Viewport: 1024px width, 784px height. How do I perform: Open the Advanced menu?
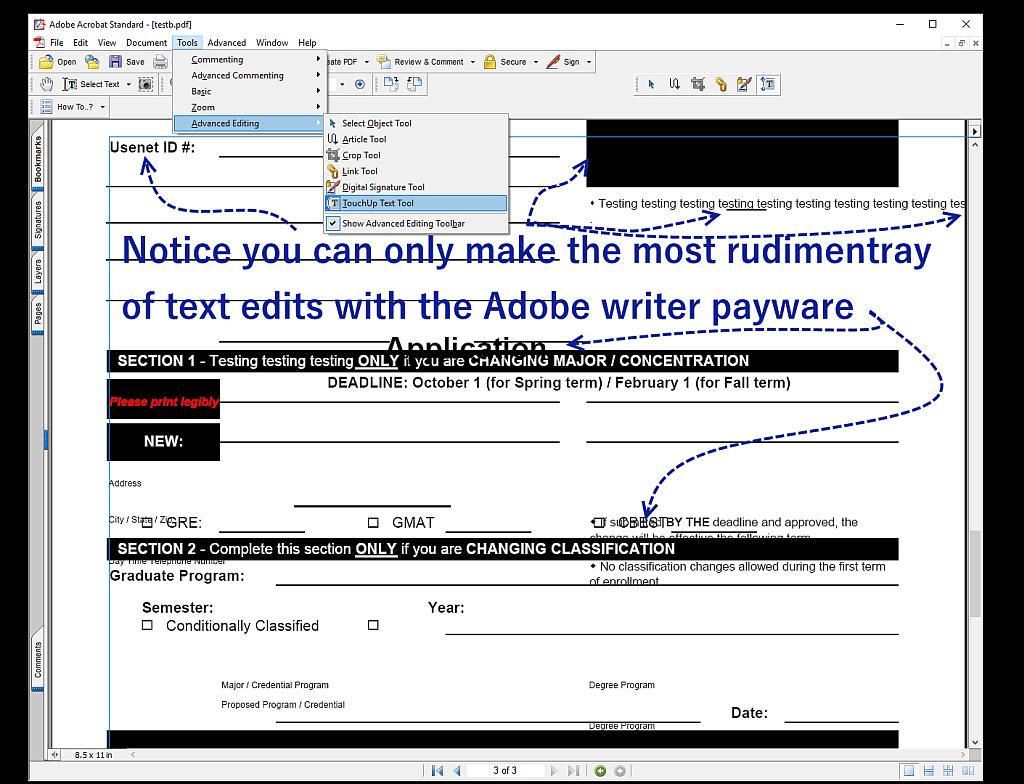point(227,42)
